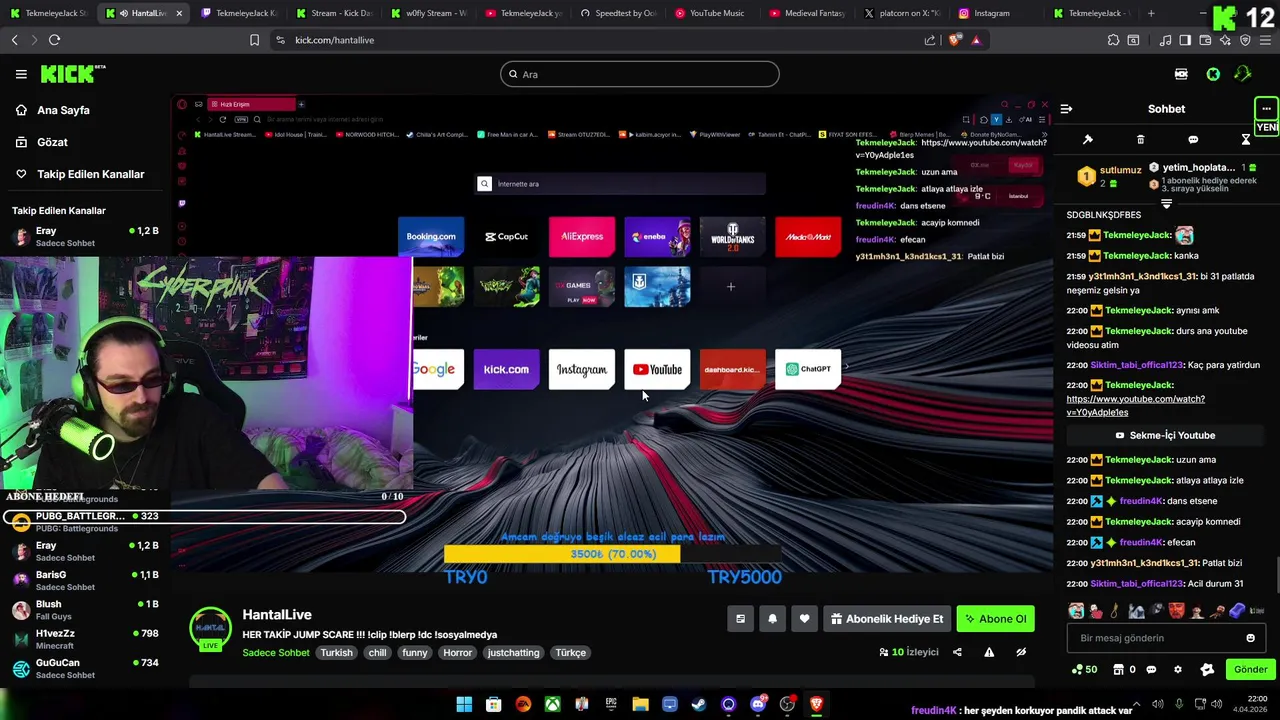
Task: Open browser main hamburger menu
Action: [1265, 40]
